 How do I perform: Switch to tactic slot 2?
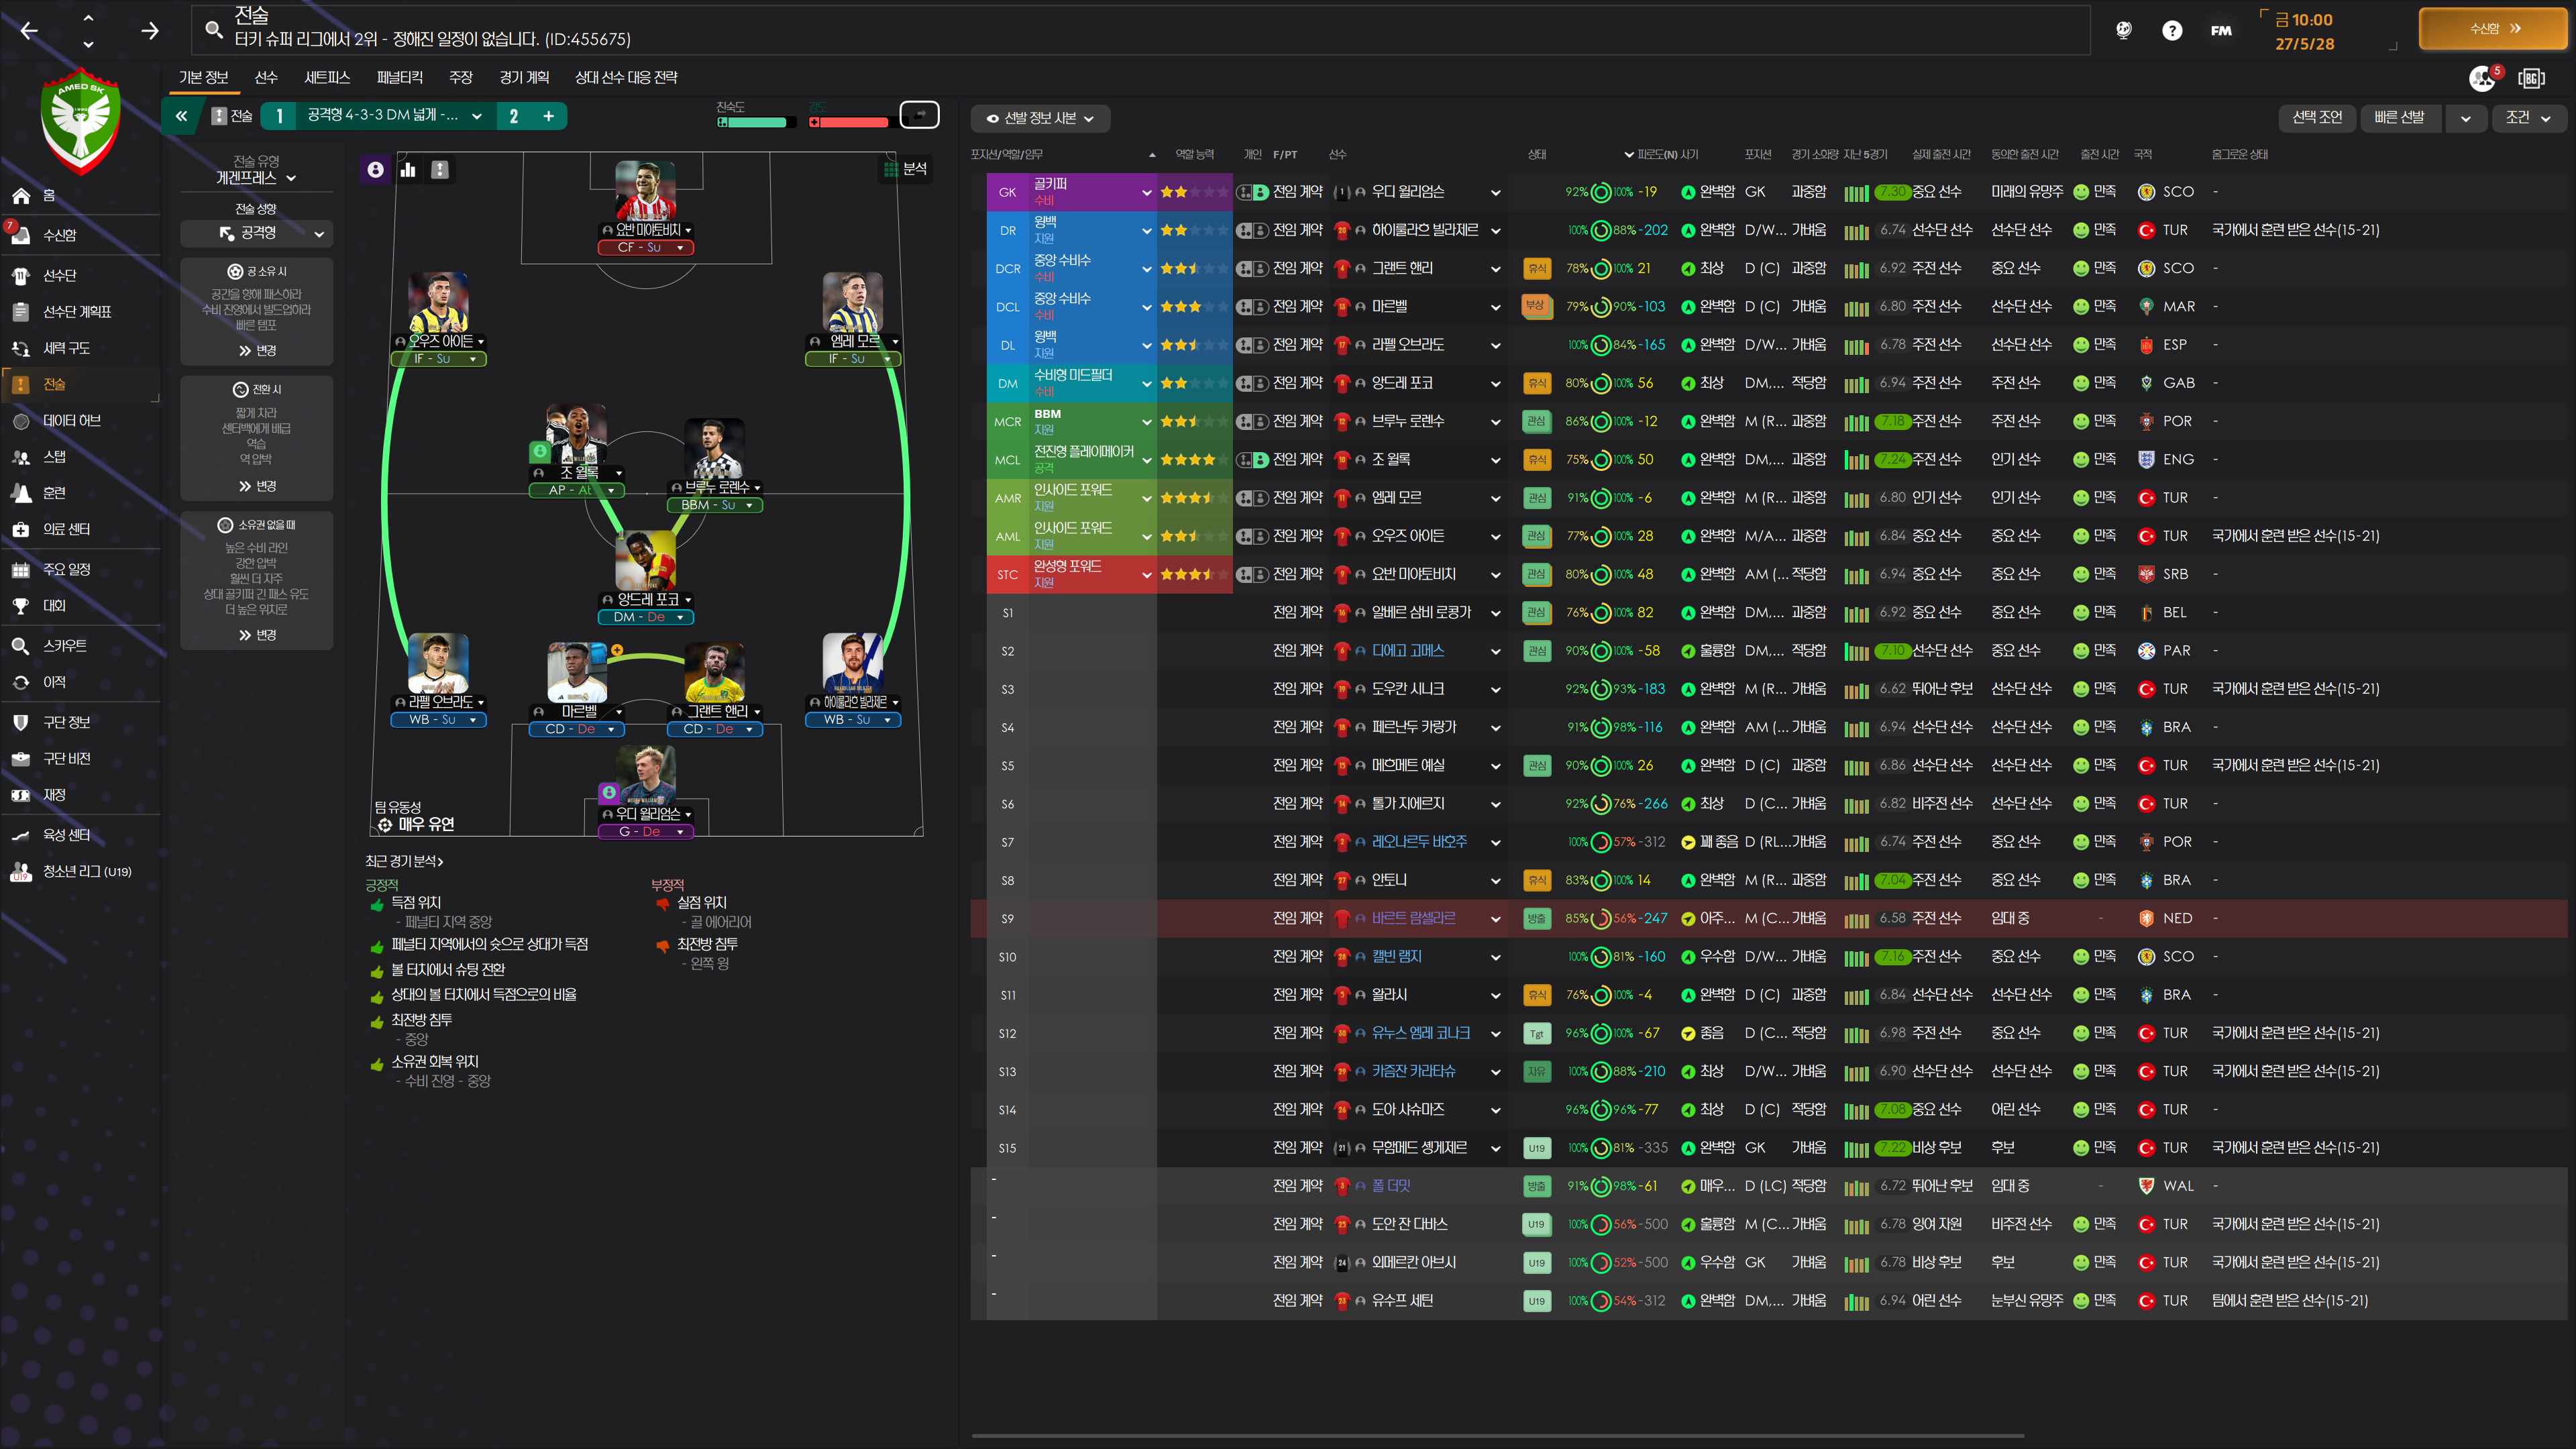point(514,116)
